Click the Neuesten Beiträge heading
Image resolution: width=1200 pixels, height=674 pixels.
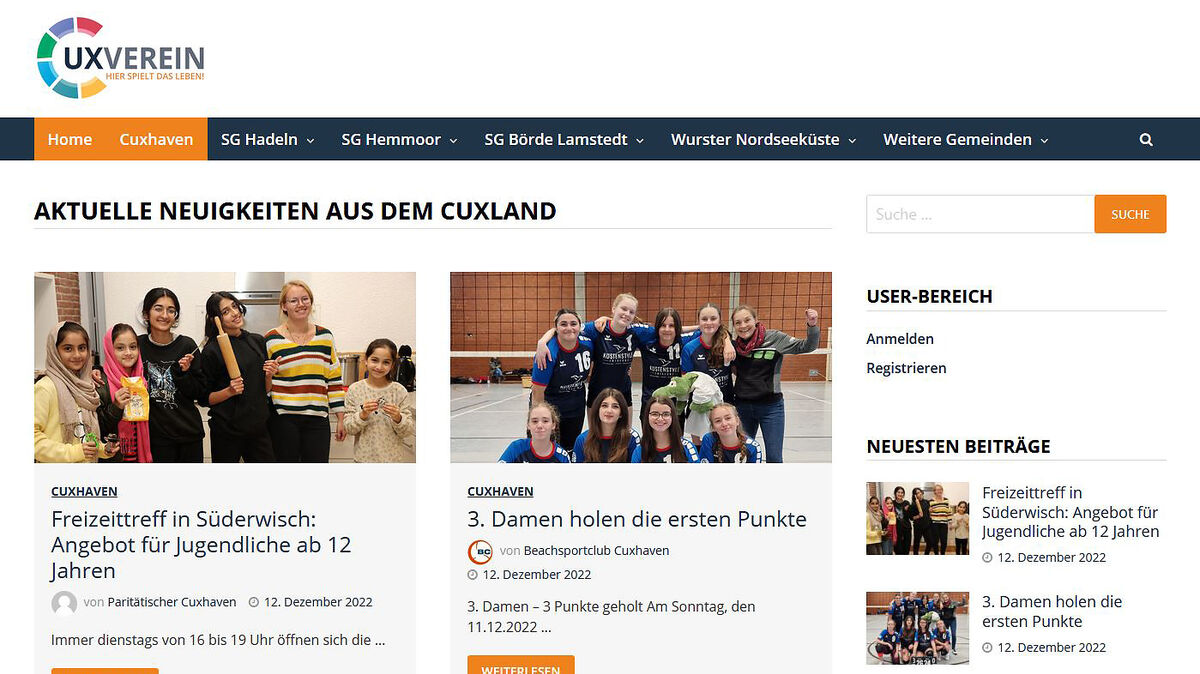tap(958, 446)
